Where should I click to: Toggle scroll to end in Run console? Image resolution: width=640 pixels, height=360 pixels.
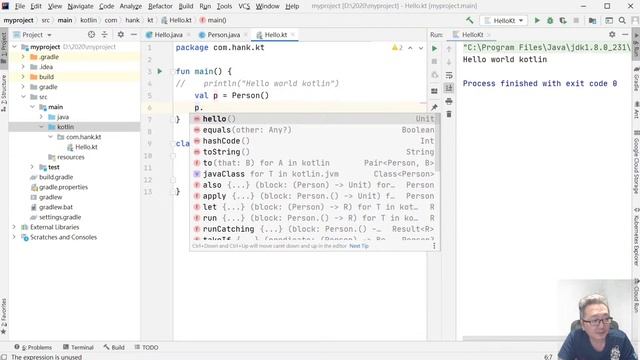pyautogui.click(x=449, y=88)
